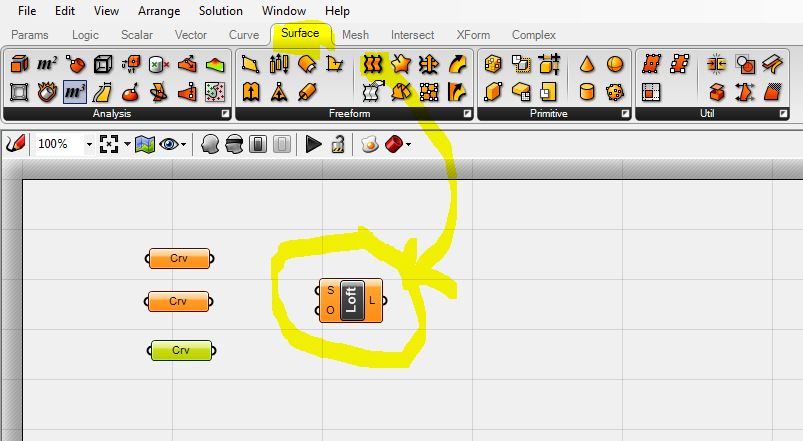This screenshot has height=441, width=803.
Task: Pick the Sweep 2 rails icon
Action: 457,92
